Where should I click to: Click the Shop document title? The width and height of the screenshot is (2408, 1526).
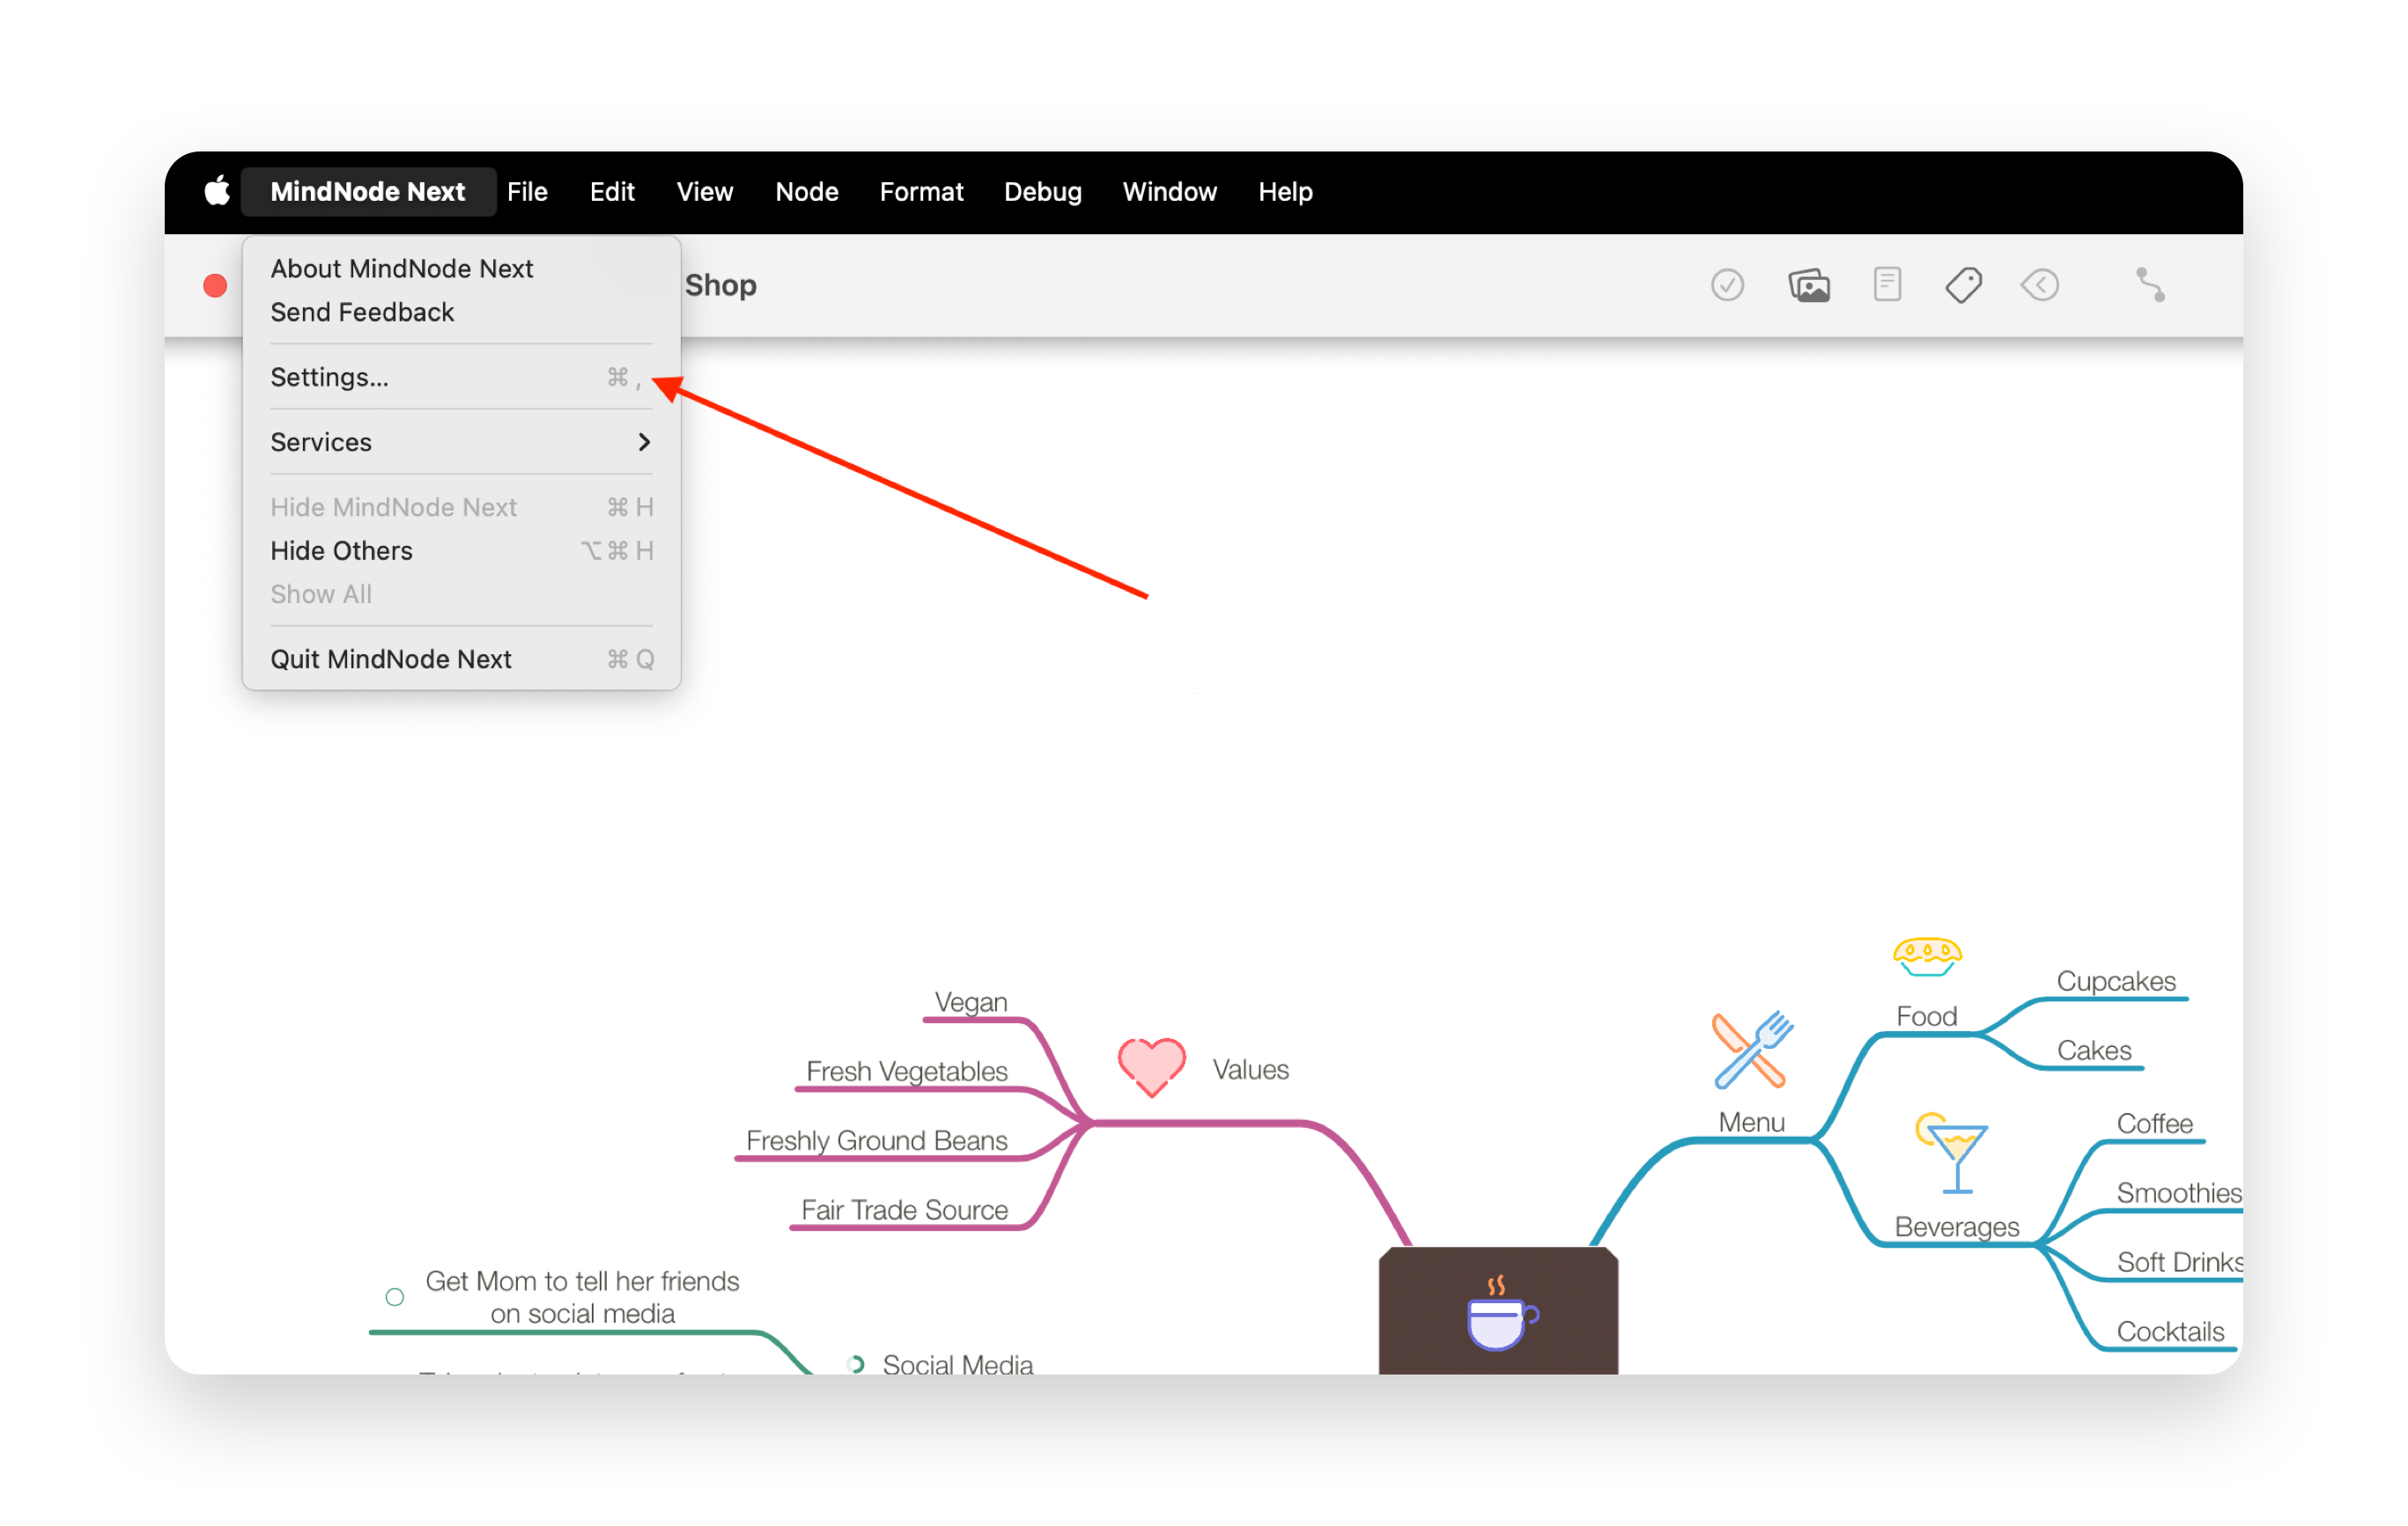click(720, 285)
